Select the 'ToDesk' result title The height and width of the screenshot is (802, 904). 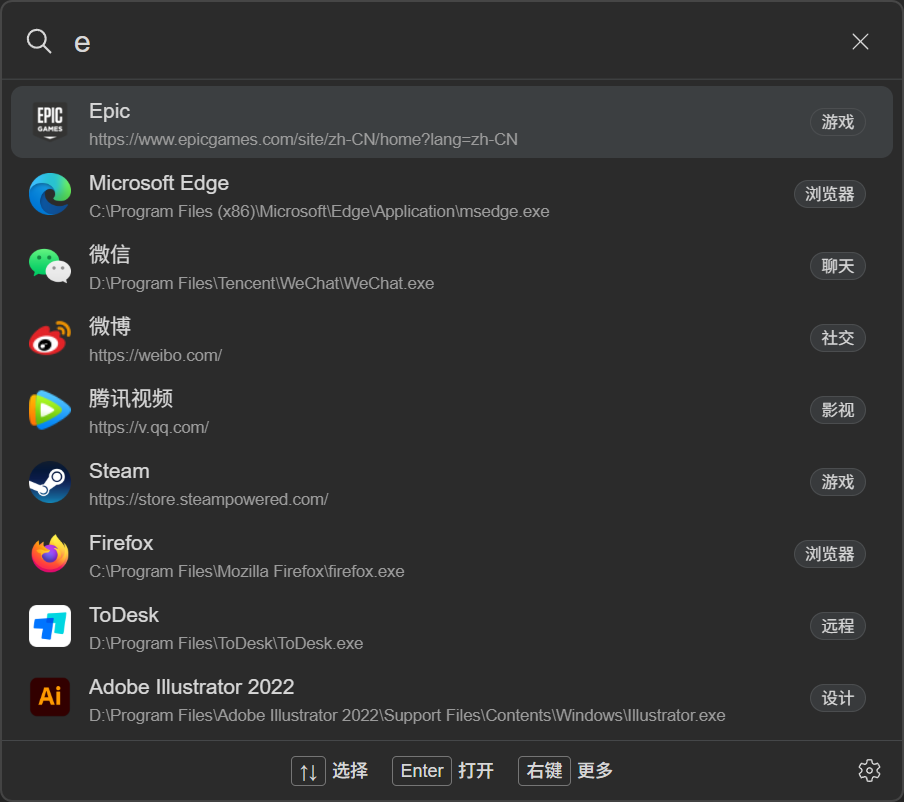(x=124, y=615)
